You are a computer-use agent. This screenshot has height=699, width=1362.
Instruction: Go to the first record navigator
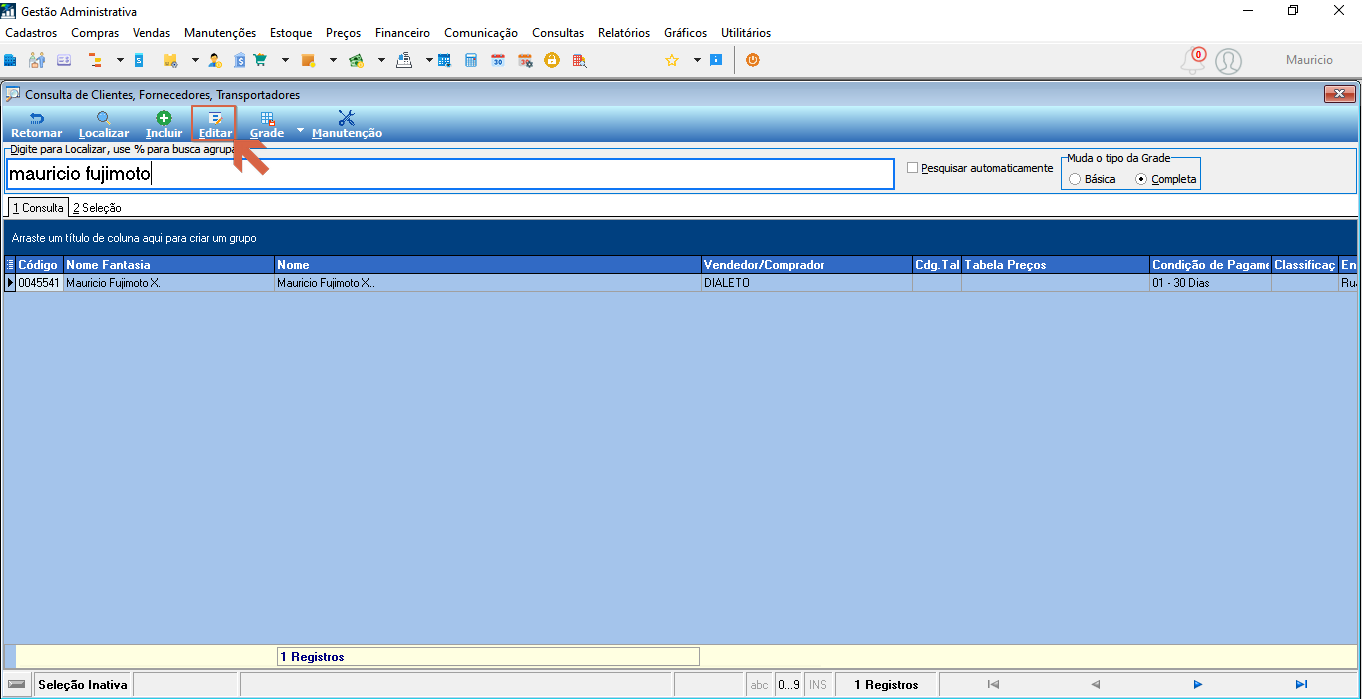tap(993, 685)
